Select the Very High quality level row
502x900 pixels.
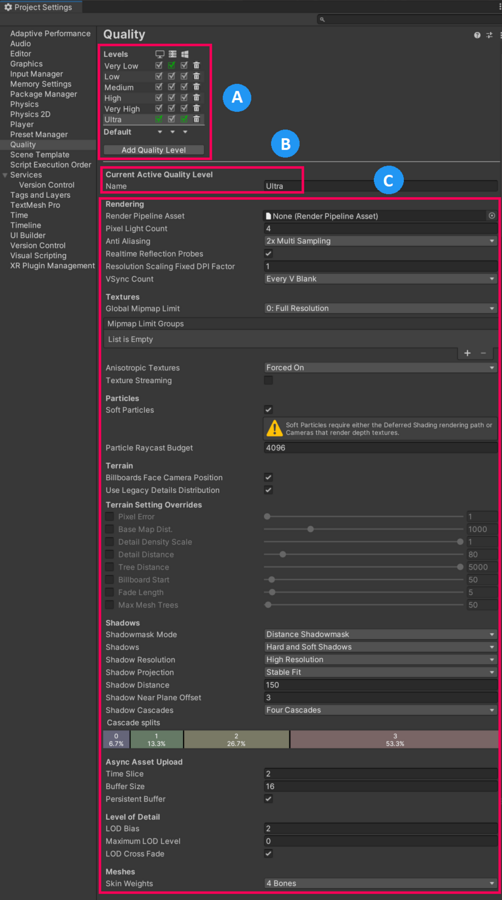pos(154,108)
